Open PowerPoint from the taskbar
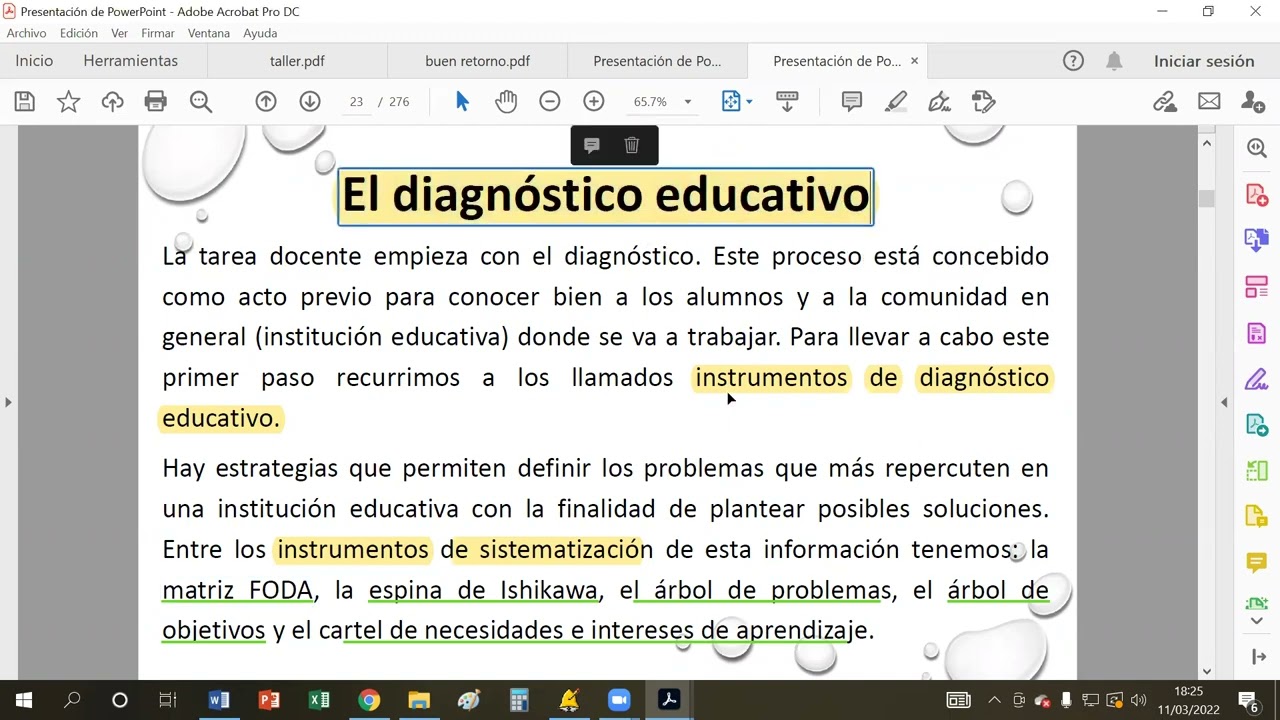 coord(269,700)
